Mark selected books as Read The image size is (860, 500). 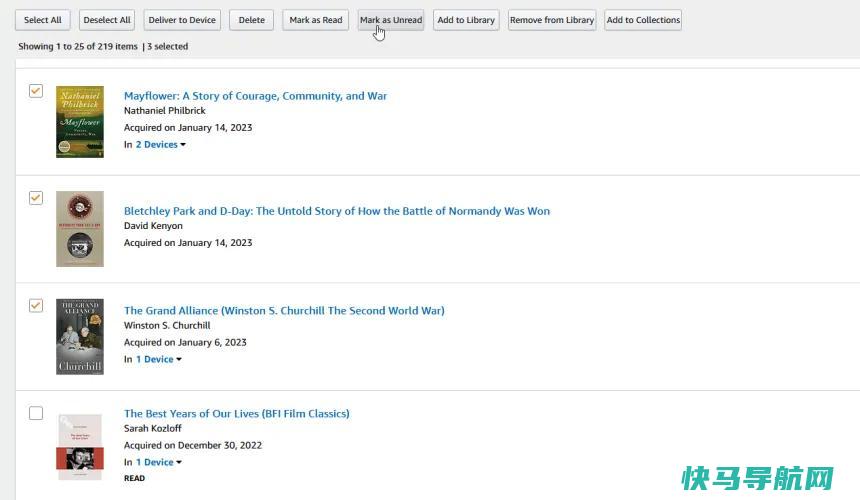pos(316,20)
